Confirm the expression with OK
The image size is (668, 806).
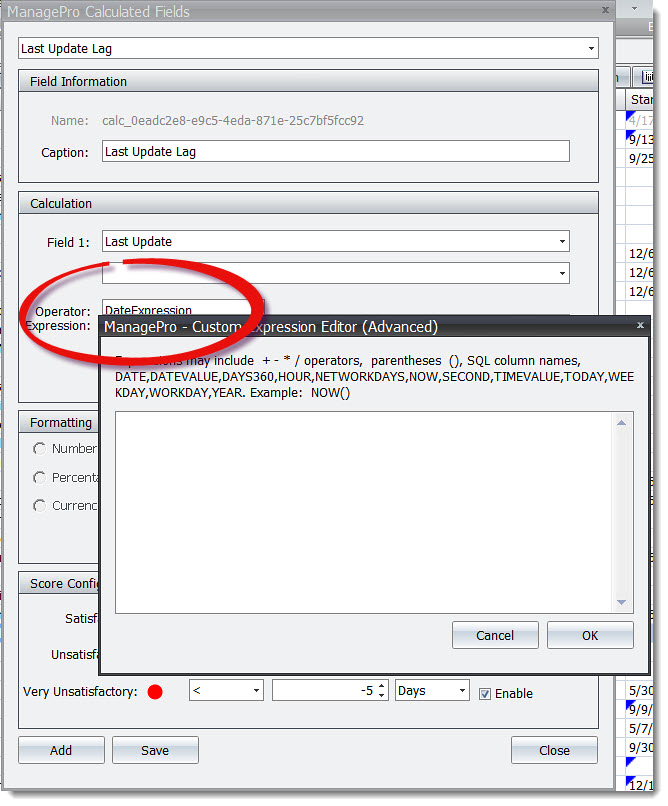point(590,635)
